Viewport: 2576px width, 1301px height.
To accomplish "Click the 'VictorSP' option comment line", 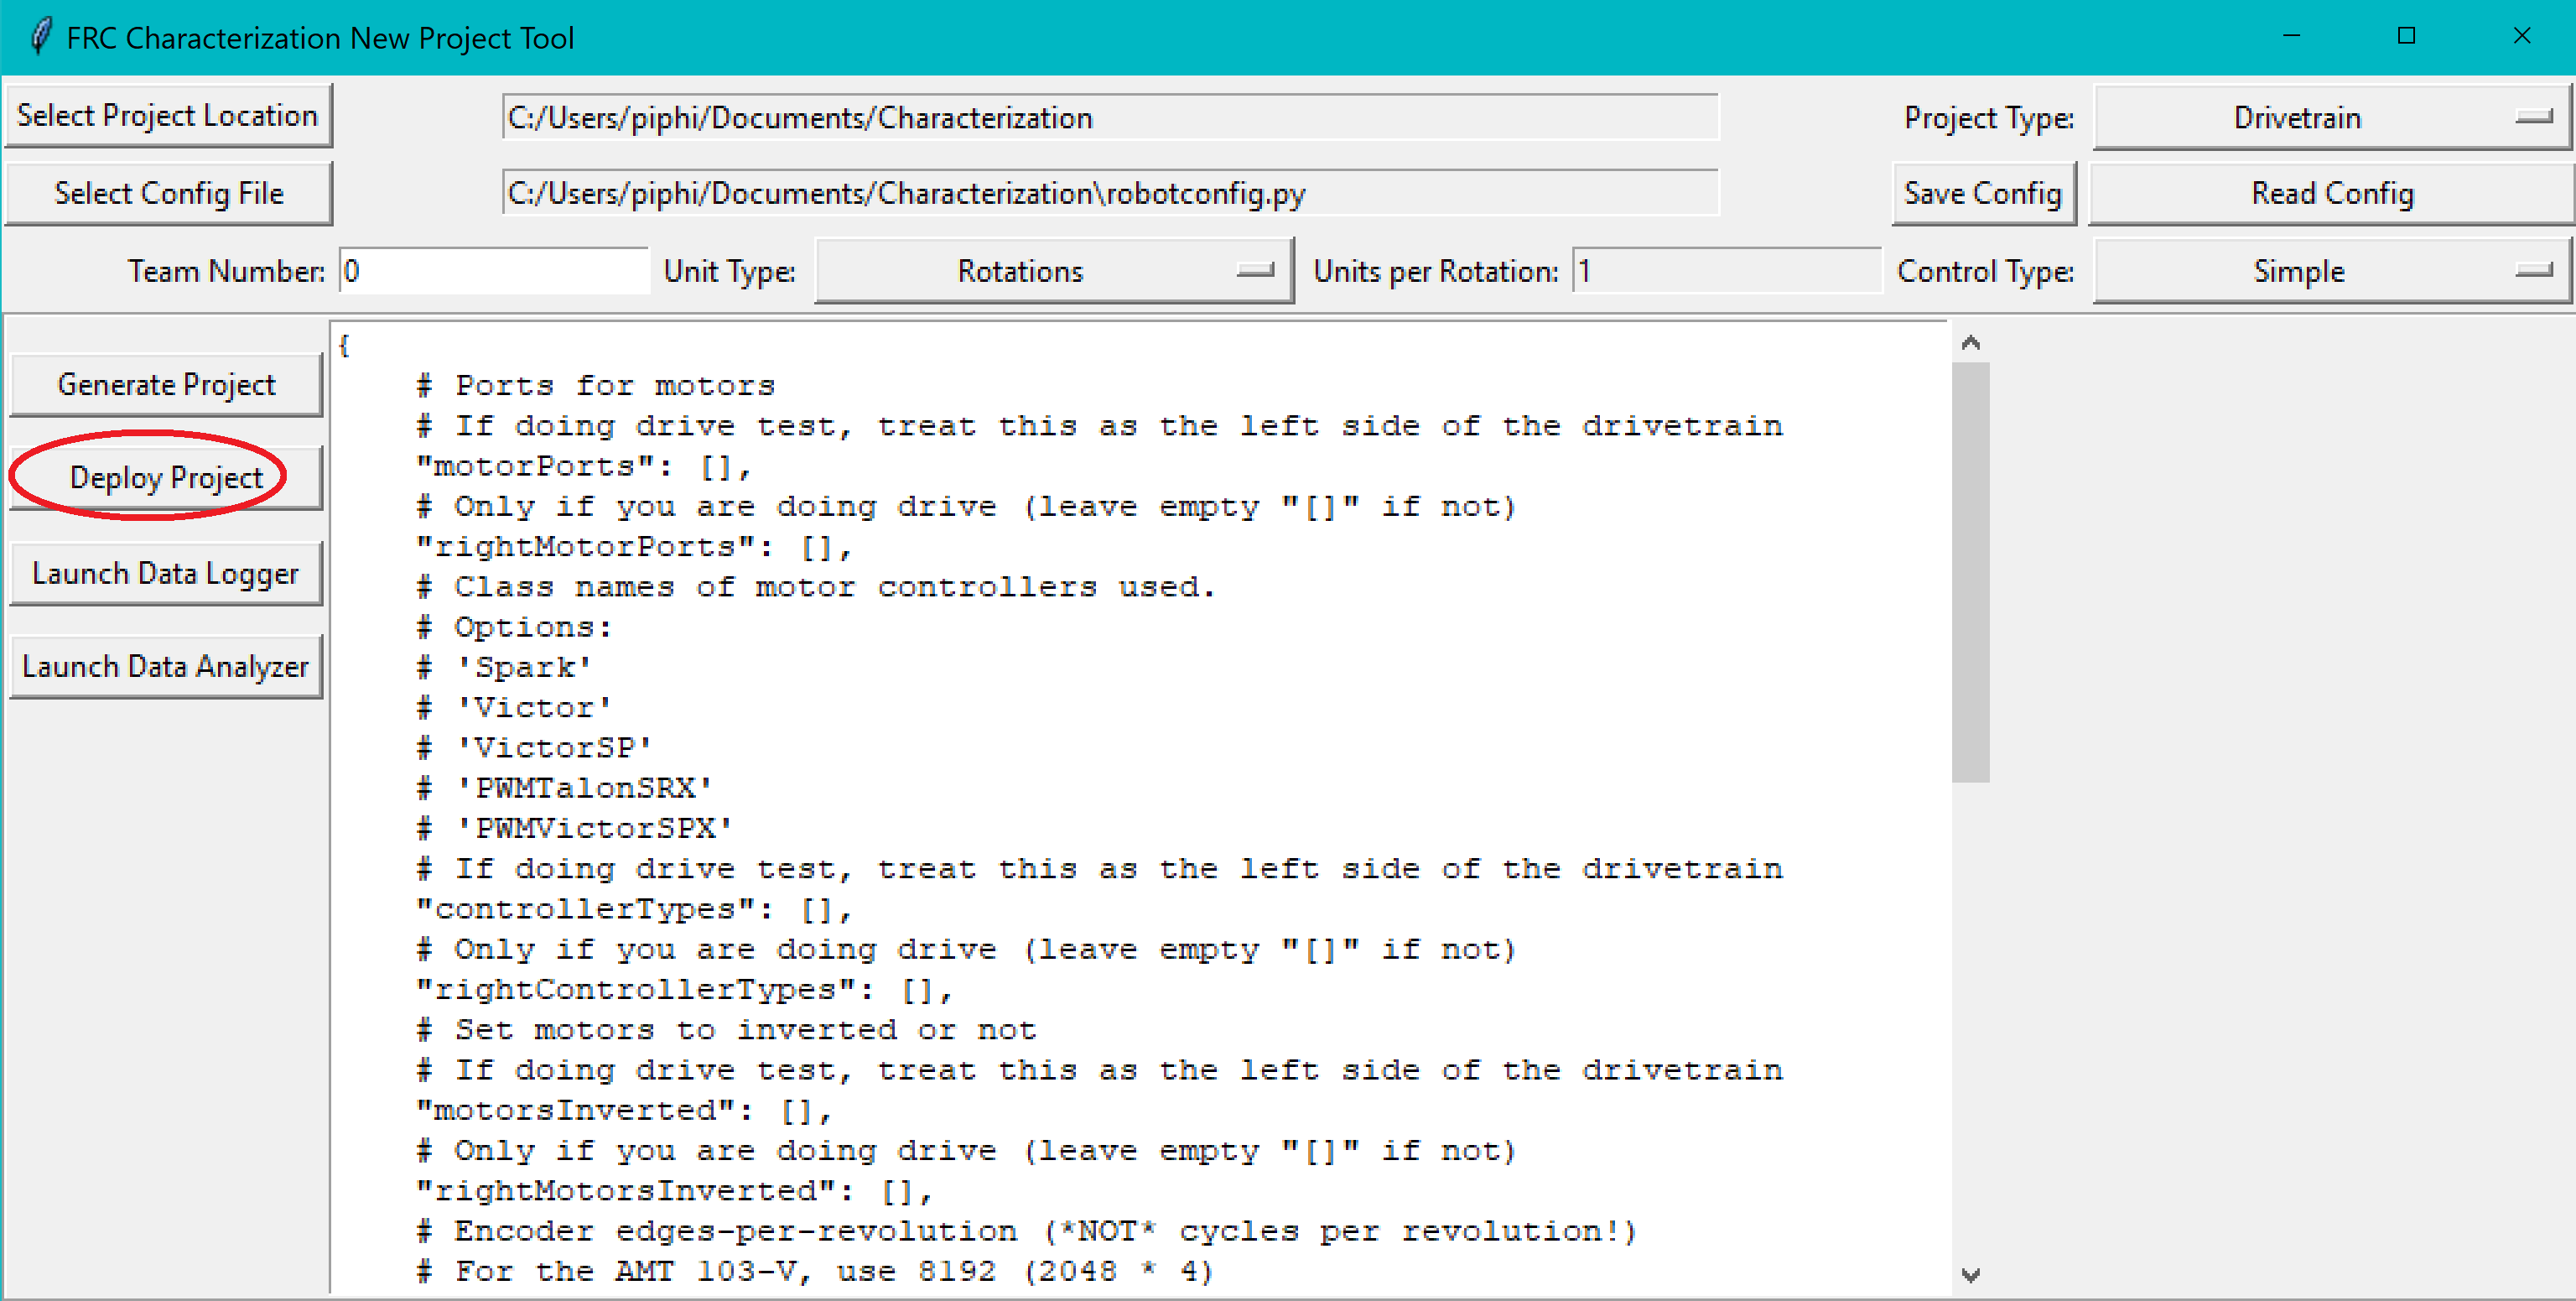I will tap(534, 749).
